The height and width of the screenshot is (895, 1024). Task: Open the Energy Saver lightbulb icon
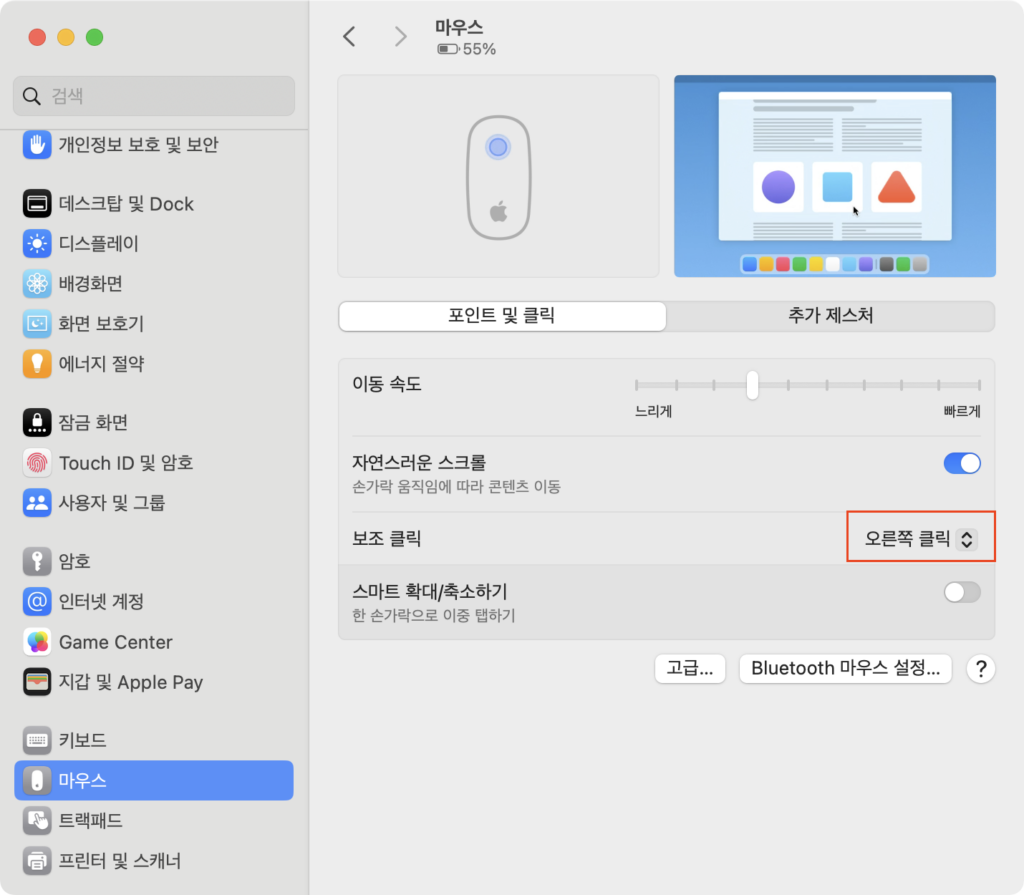point(37,363)
